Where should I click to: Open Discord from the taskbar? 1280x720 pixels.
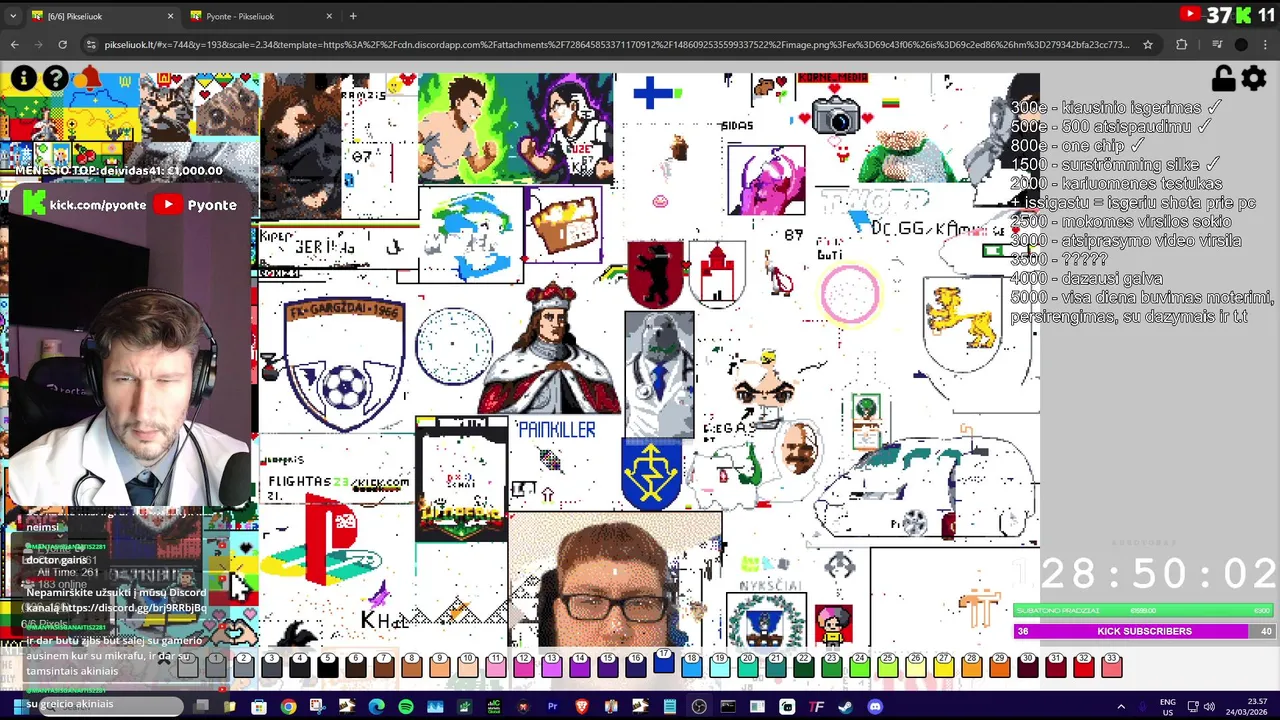pyautogui.click(x=875, y=707)
